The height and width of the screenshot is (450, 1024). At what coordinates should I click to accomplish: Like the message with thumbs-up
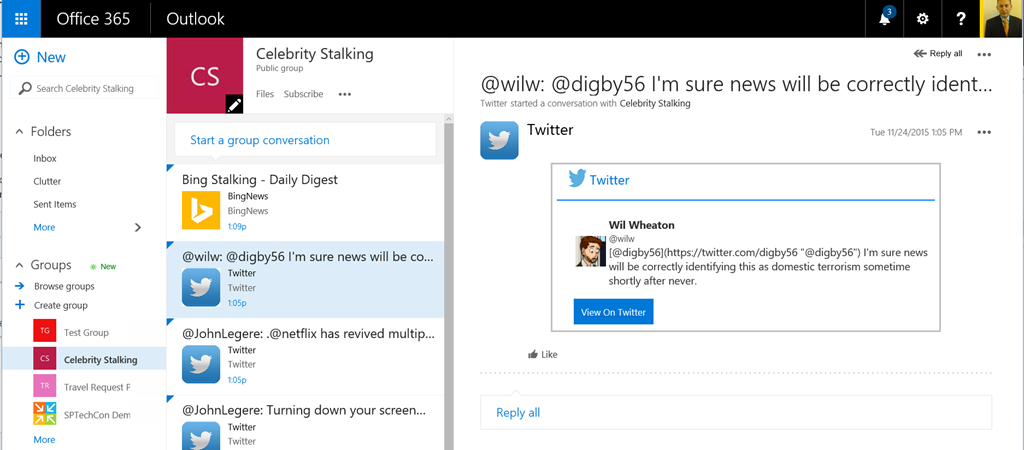click(x=542, y=355)
